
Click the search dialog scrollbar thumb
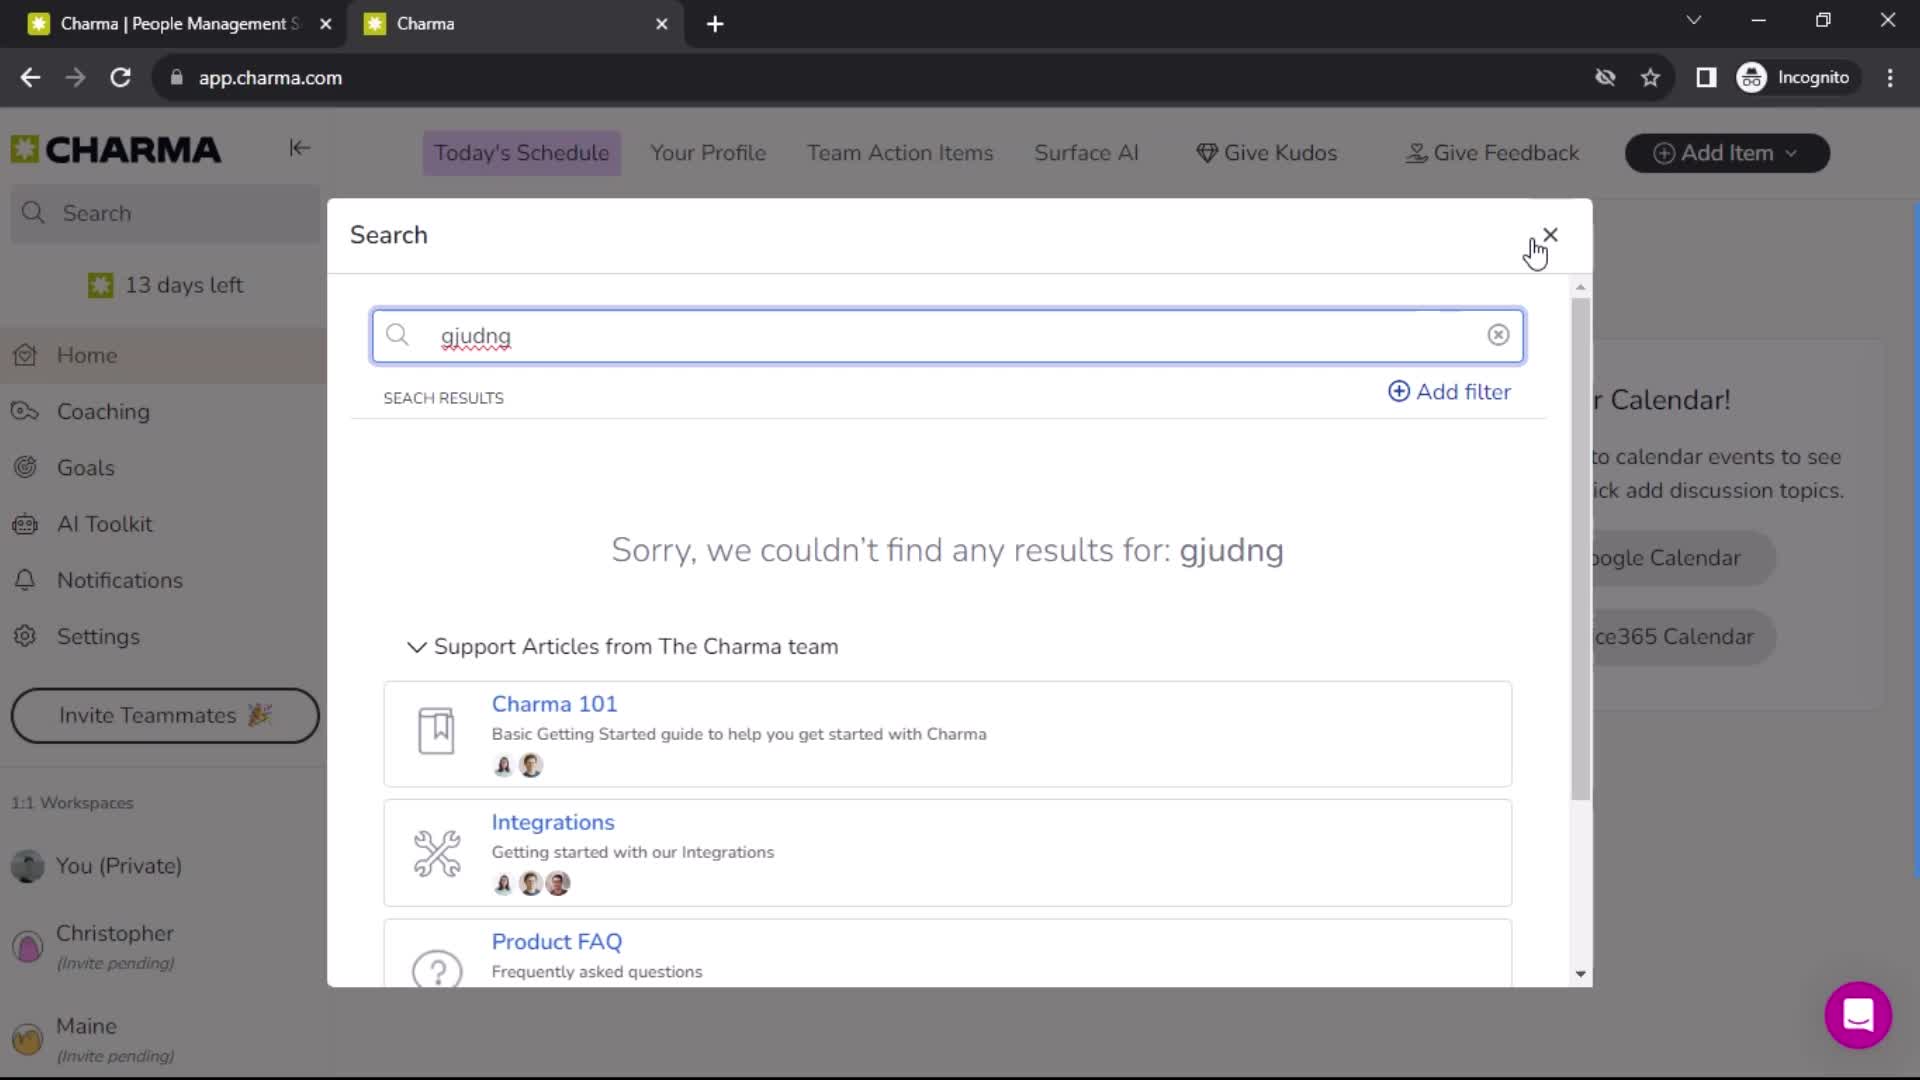click(x=1580, y=549)
